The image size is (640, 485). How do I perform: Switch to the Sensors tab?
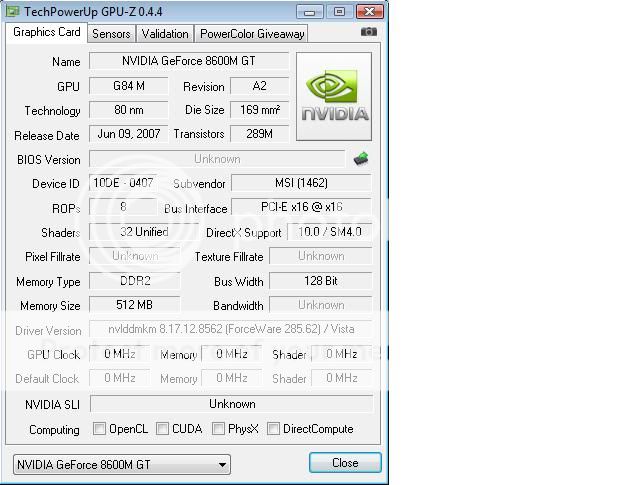point(111,33)
